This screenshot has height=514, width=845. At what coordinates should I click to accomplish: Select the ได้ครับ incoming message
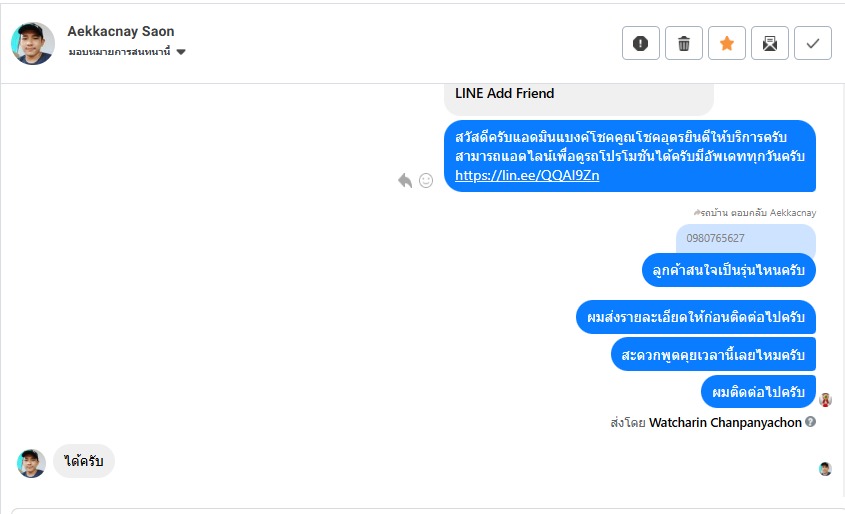click(x=84, y=461)
